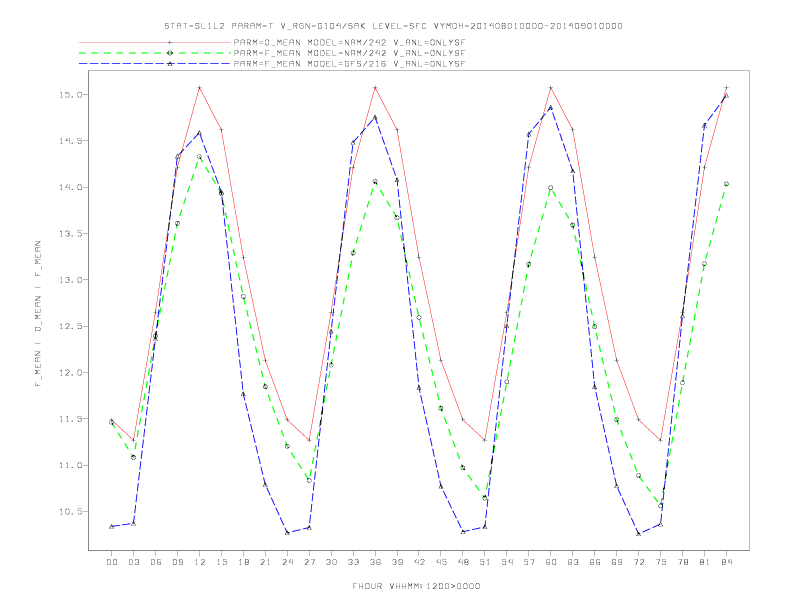Image resolution: width=792 pixels, height=612 pixels.
Task: Click the 72 forecast hour tick label
Action: [638, 562]
